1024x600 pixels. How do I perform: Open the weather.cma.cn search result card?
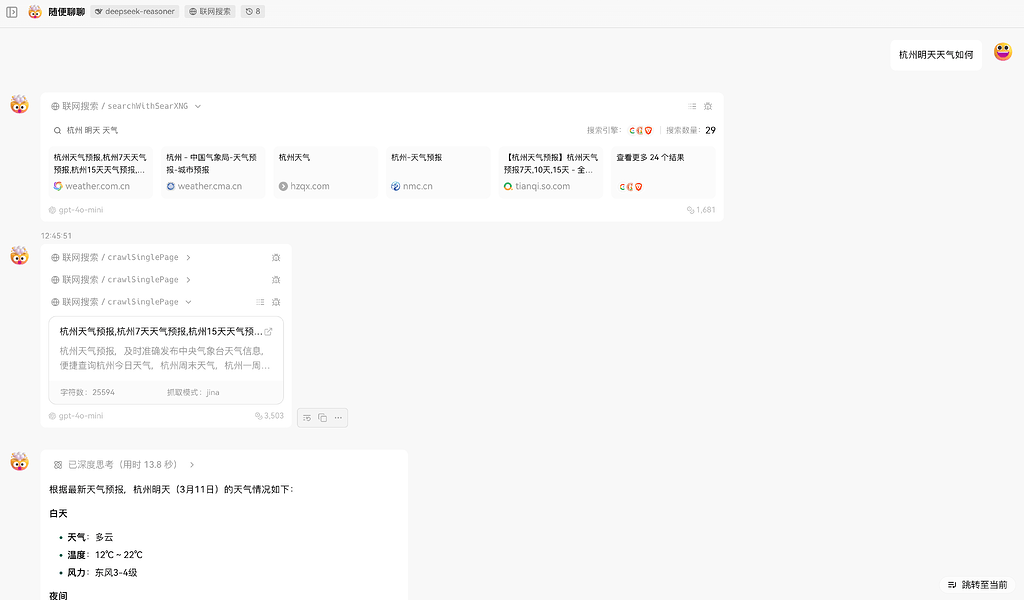(213, 172)
